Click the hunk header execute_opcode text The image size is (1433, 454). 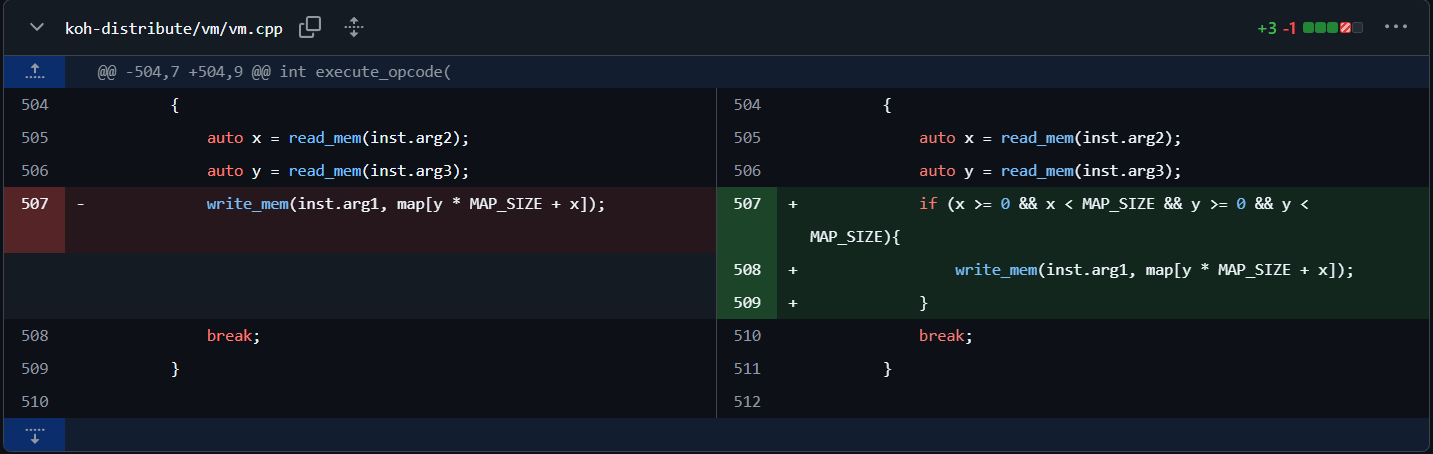[383, 72]
